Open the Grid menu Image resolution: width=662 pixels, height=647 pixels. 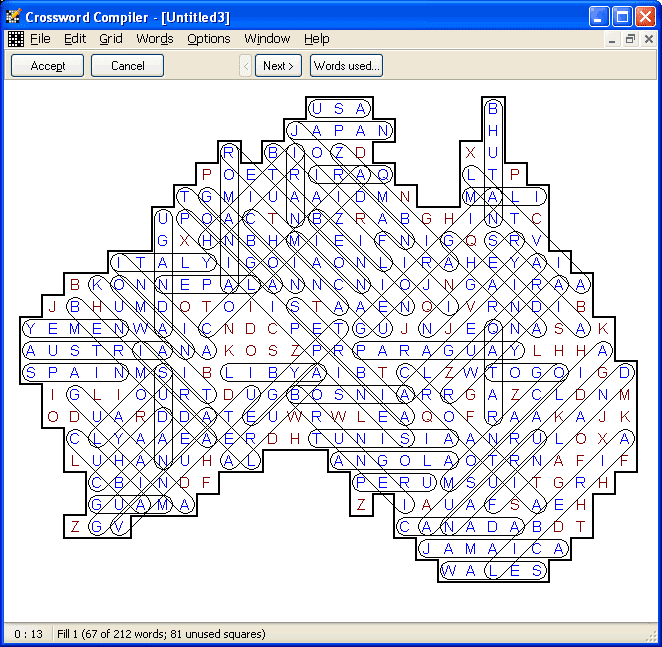[x=111, y=39]
